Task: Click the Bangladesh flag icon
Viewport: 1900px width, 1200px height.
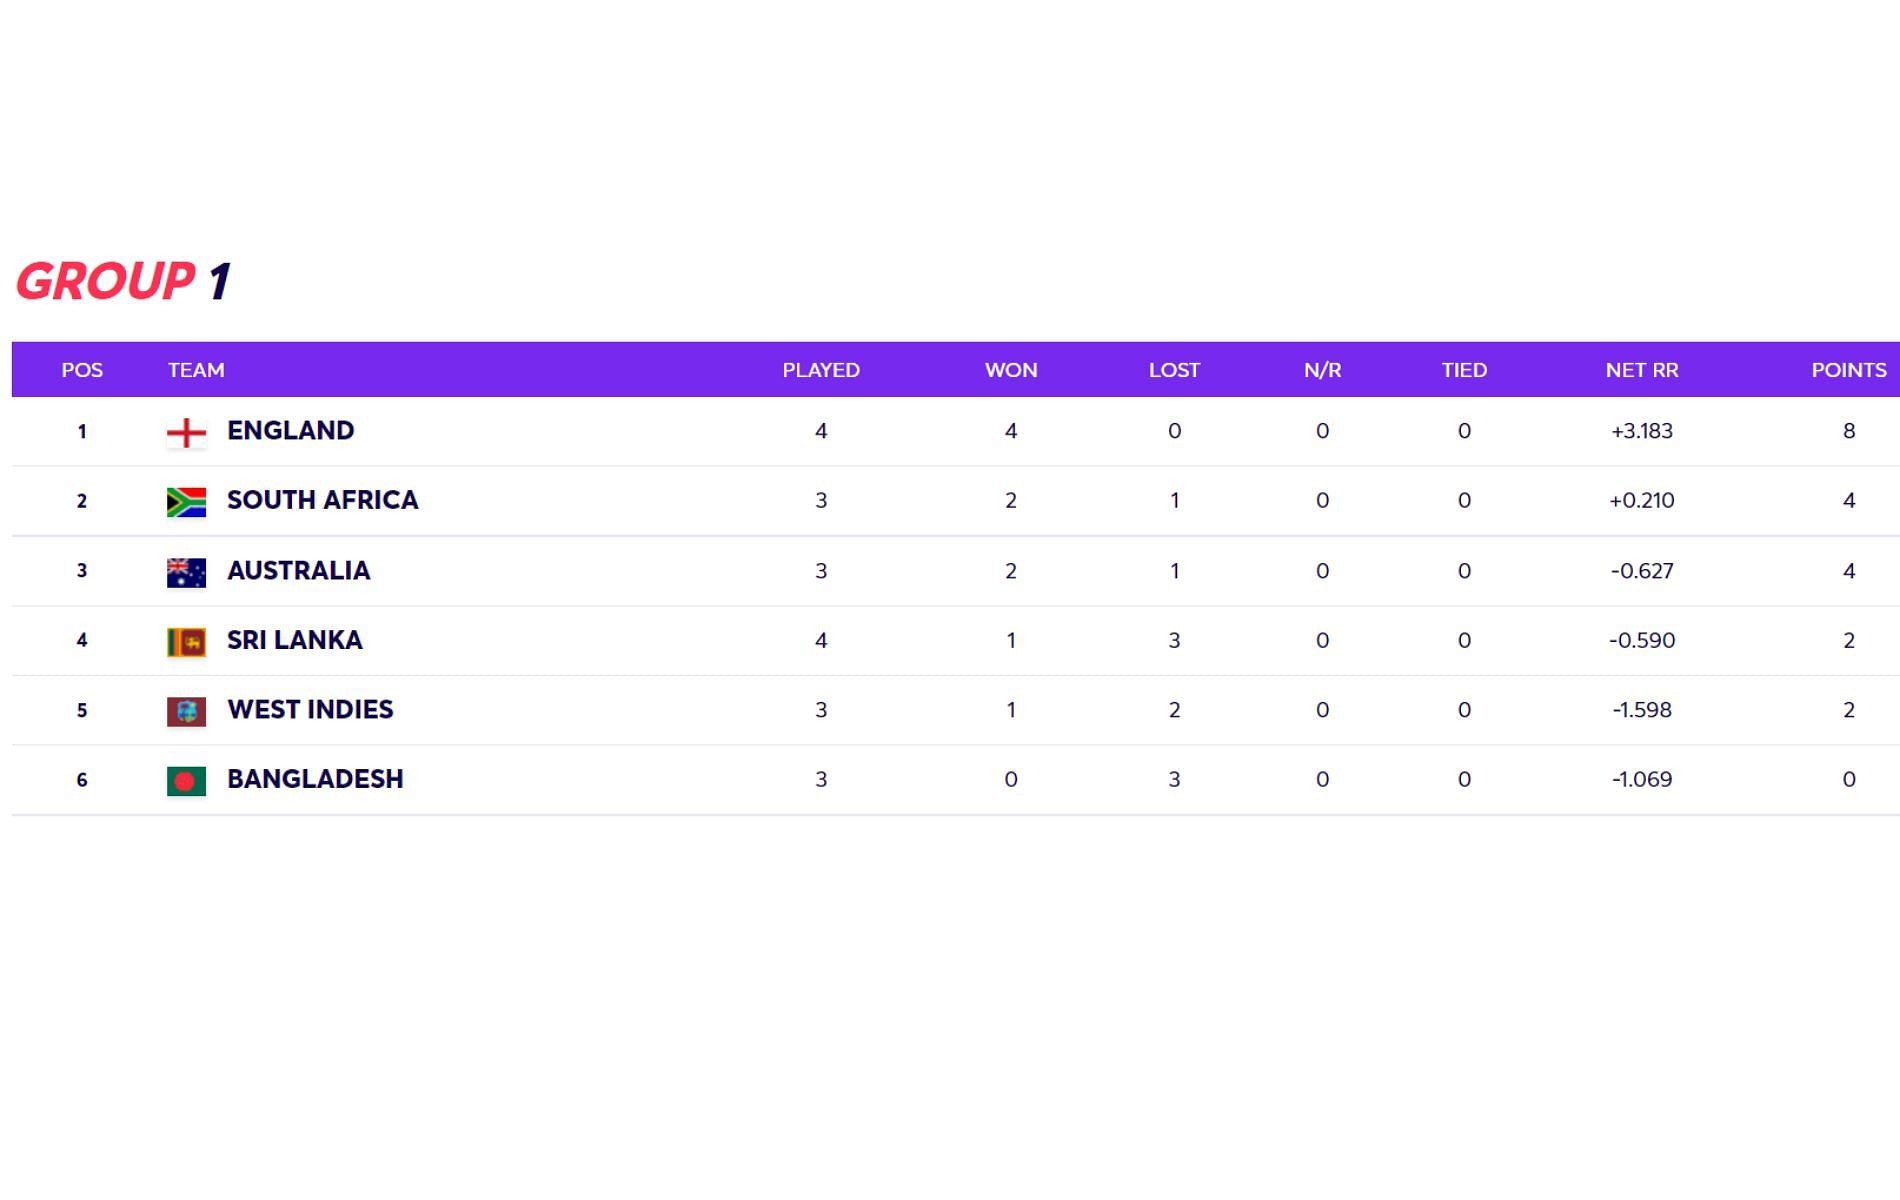Action: [186, 781]
